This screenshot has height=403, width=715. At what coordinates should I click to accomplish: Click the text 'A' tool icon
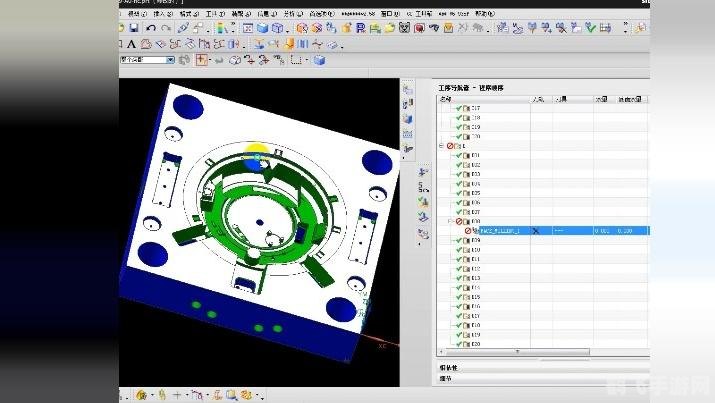pyautogui.click(x=132, y=44)
